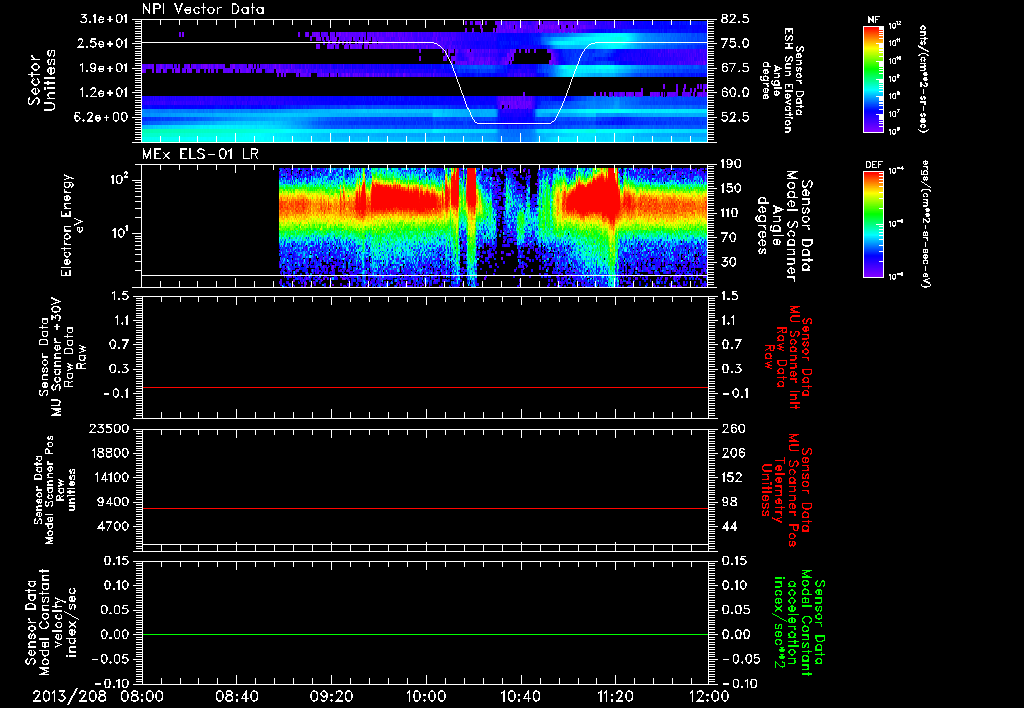Select the 11:20 time axis label
The width and height of the screenshot is (1024, 708).
(614, 695)
